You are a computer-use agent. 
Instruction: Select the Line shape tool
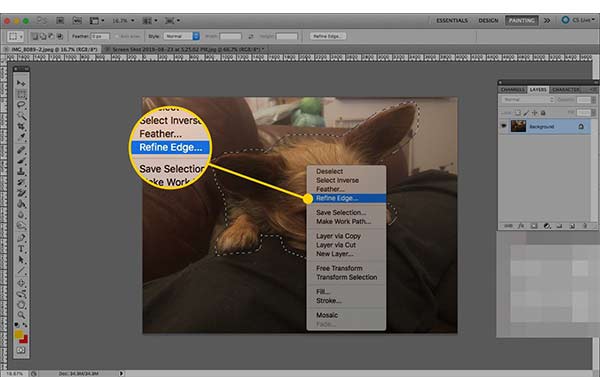[21, 270]
